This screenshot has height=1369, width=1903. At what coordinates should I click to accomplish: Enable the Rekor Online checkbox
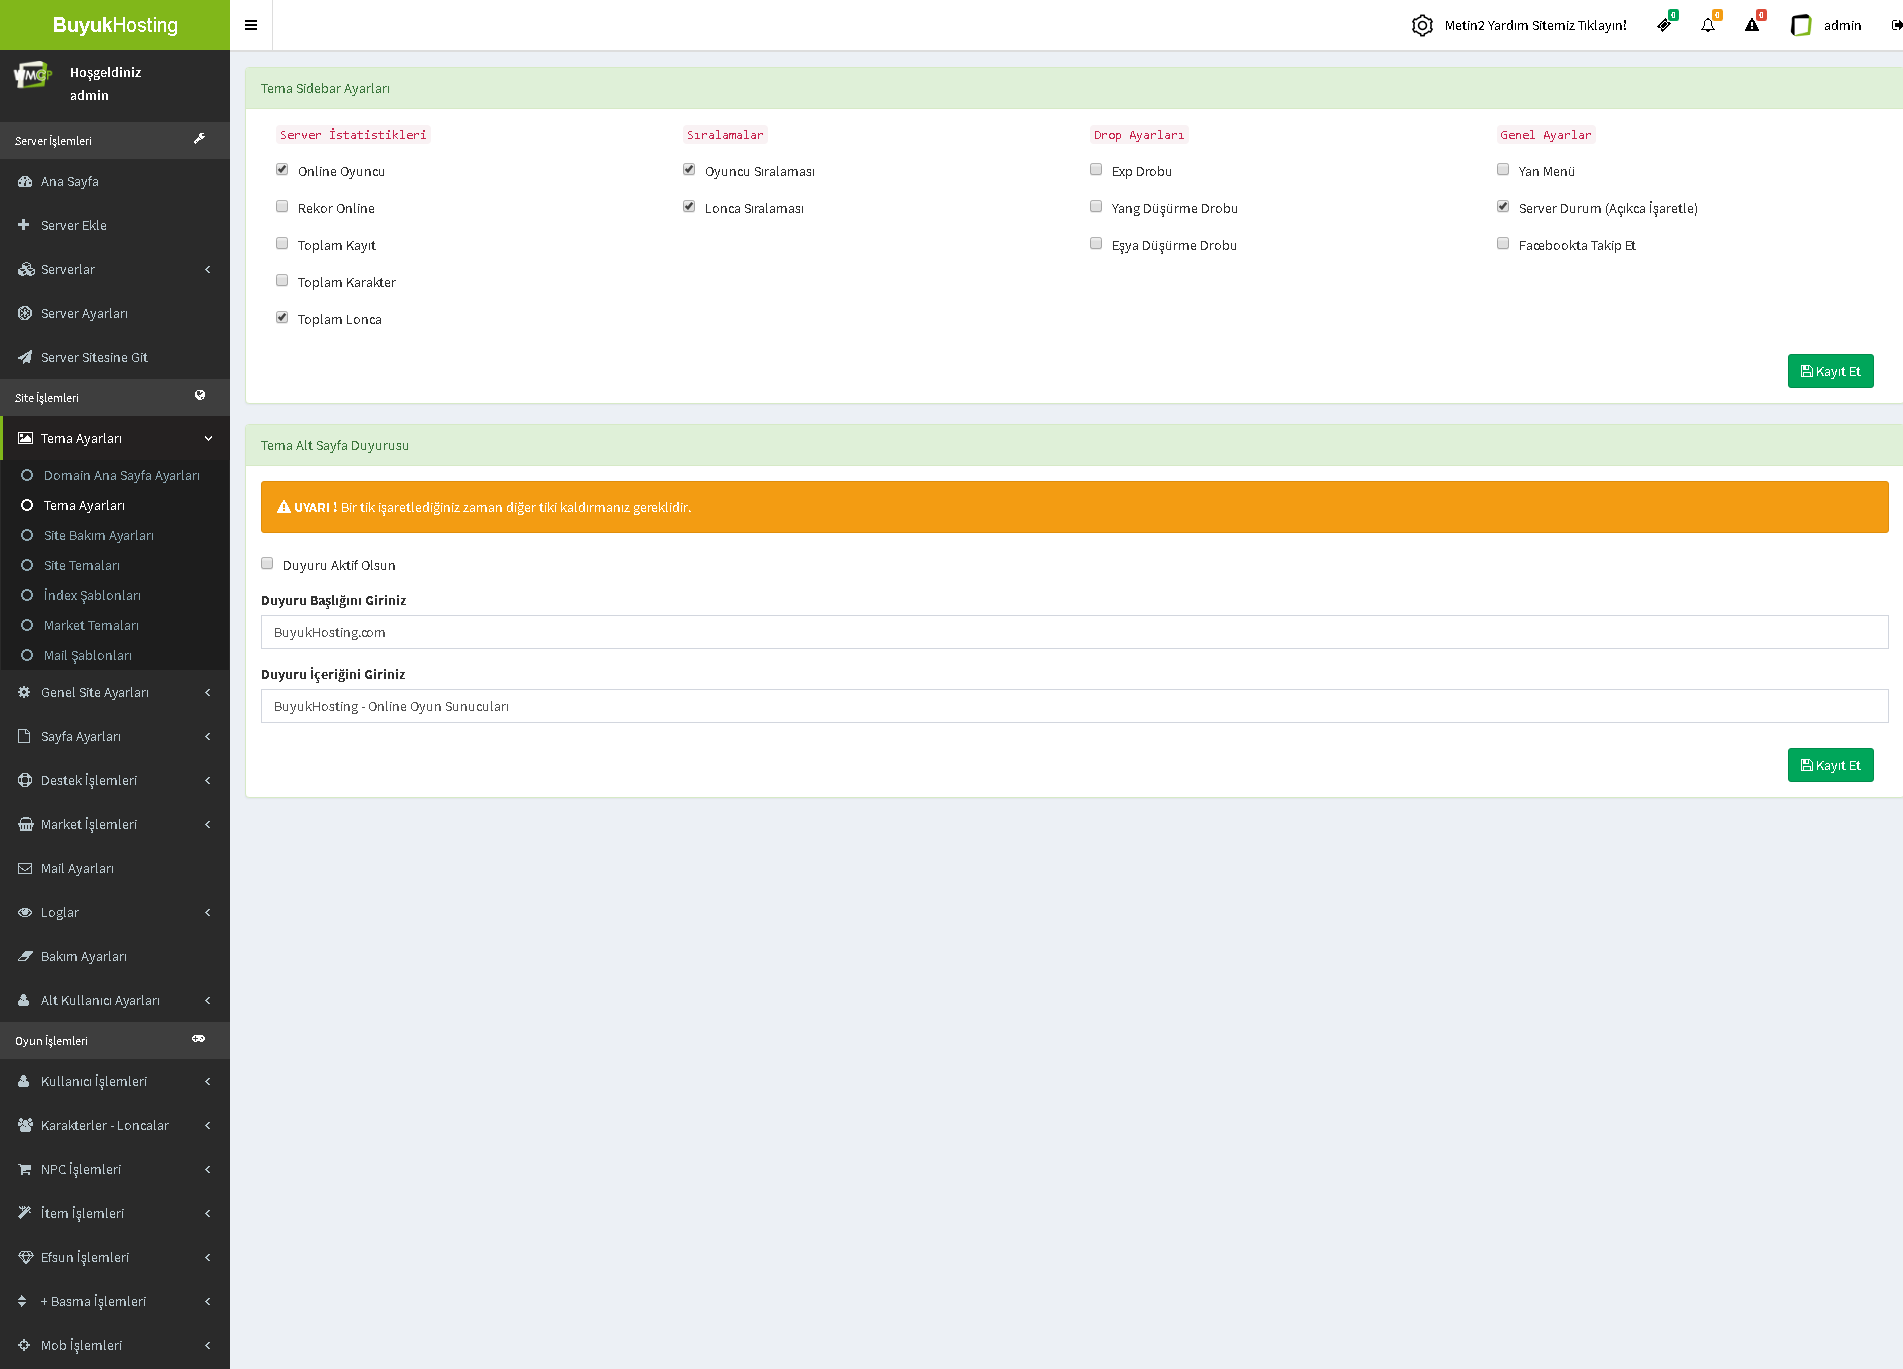(x=282, y=207)
